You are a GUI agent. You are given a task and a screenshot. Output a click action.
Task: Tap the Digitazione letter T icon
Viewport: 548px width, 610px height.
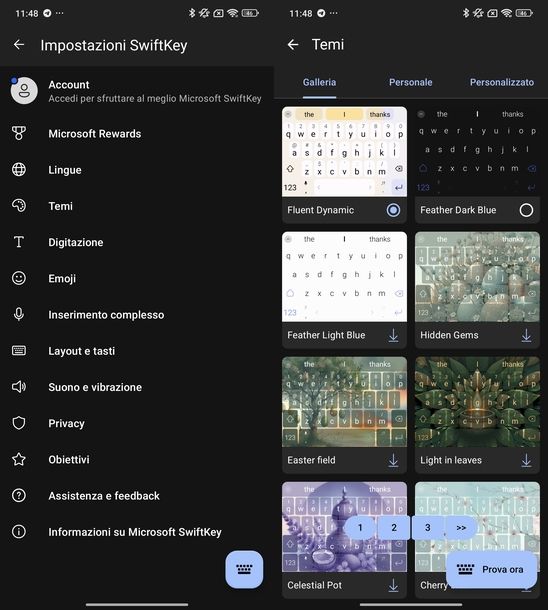coord(19,242)
